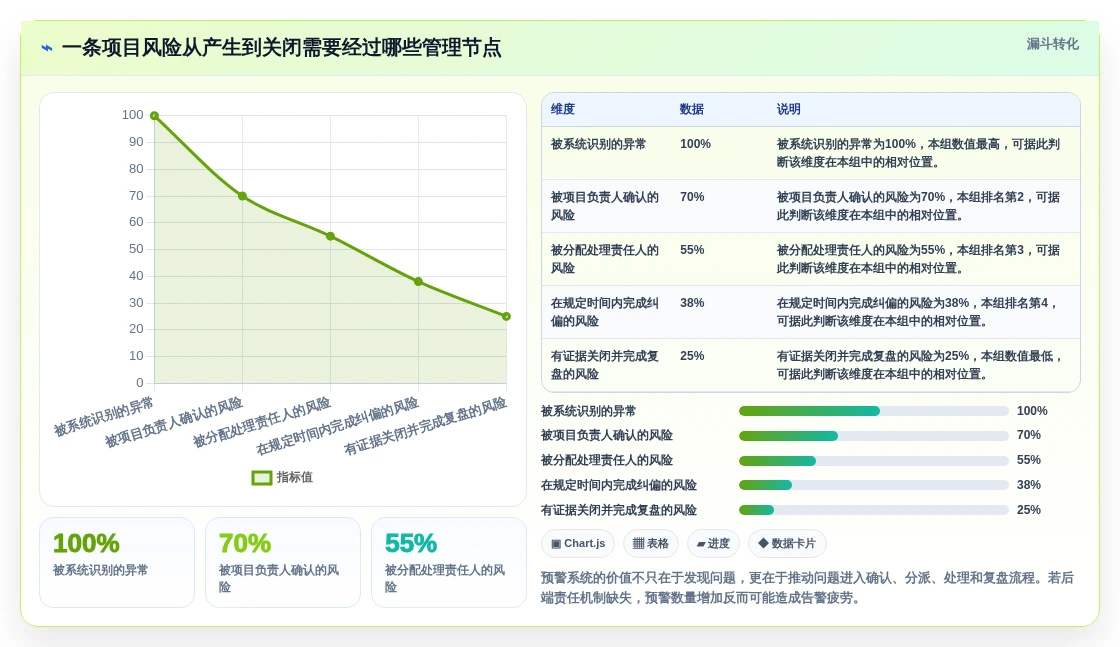Image resolution: width=1120 pixels, height=647 pixels.
Task: Click the progress bar for 被项目负责人确认的风险
Action: [x=874, y=436]
